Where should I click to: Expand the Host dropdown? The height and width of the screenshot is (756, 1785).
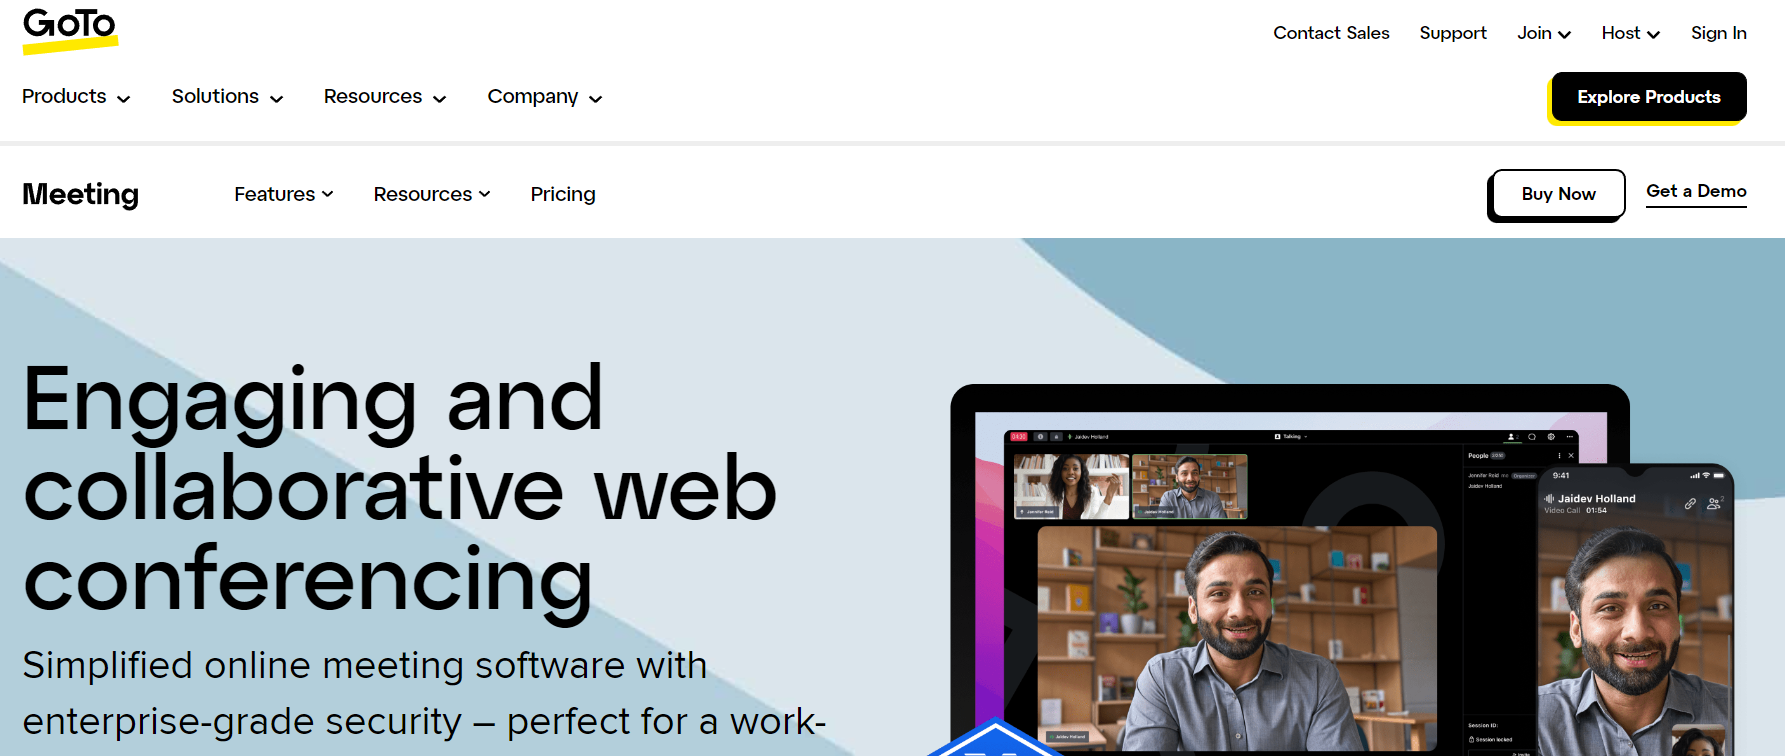coord(1631,33)
